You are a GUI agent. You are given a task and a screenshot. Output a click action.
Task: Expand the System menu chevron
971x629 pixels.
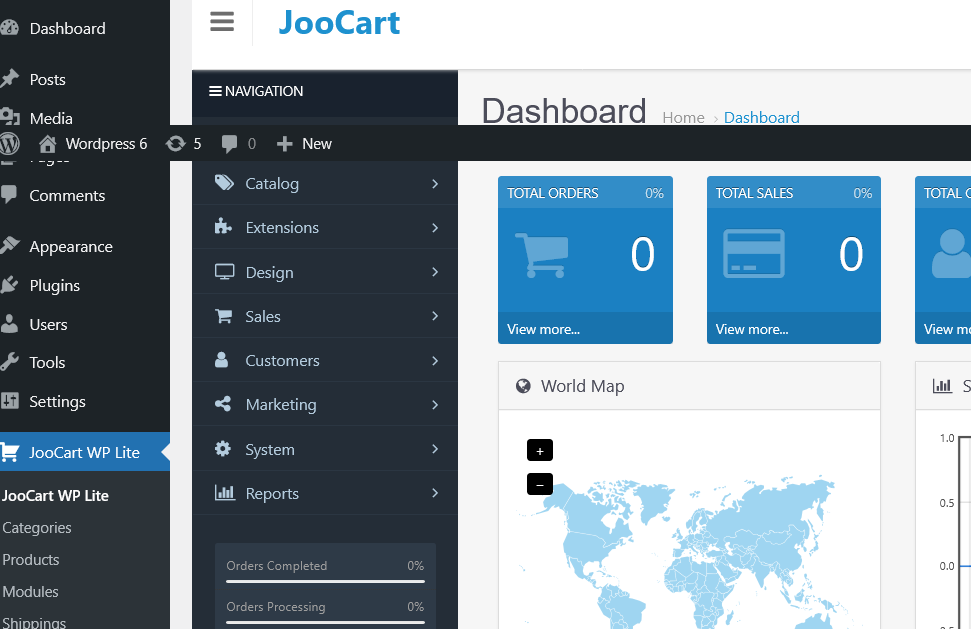pos(435,449)
